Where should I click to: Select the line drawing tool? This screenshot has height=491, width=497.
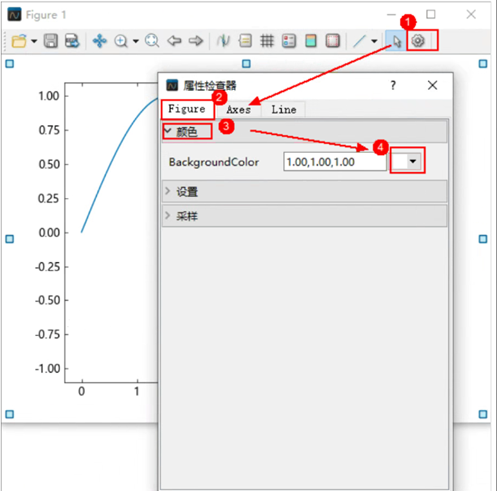click(359, 41)
